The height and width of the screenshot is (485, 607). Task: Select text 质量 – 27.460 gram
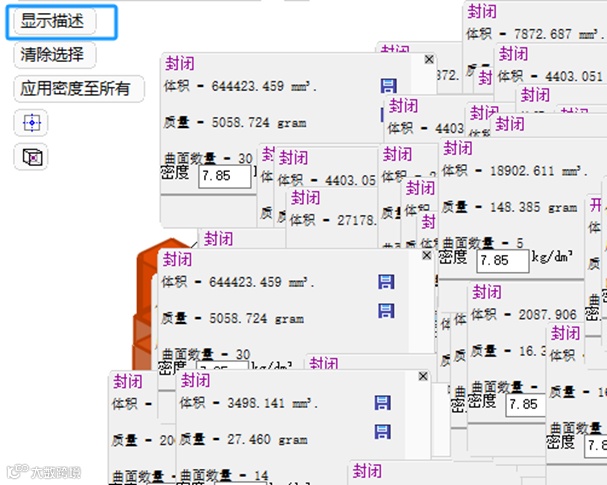[243, 439]
